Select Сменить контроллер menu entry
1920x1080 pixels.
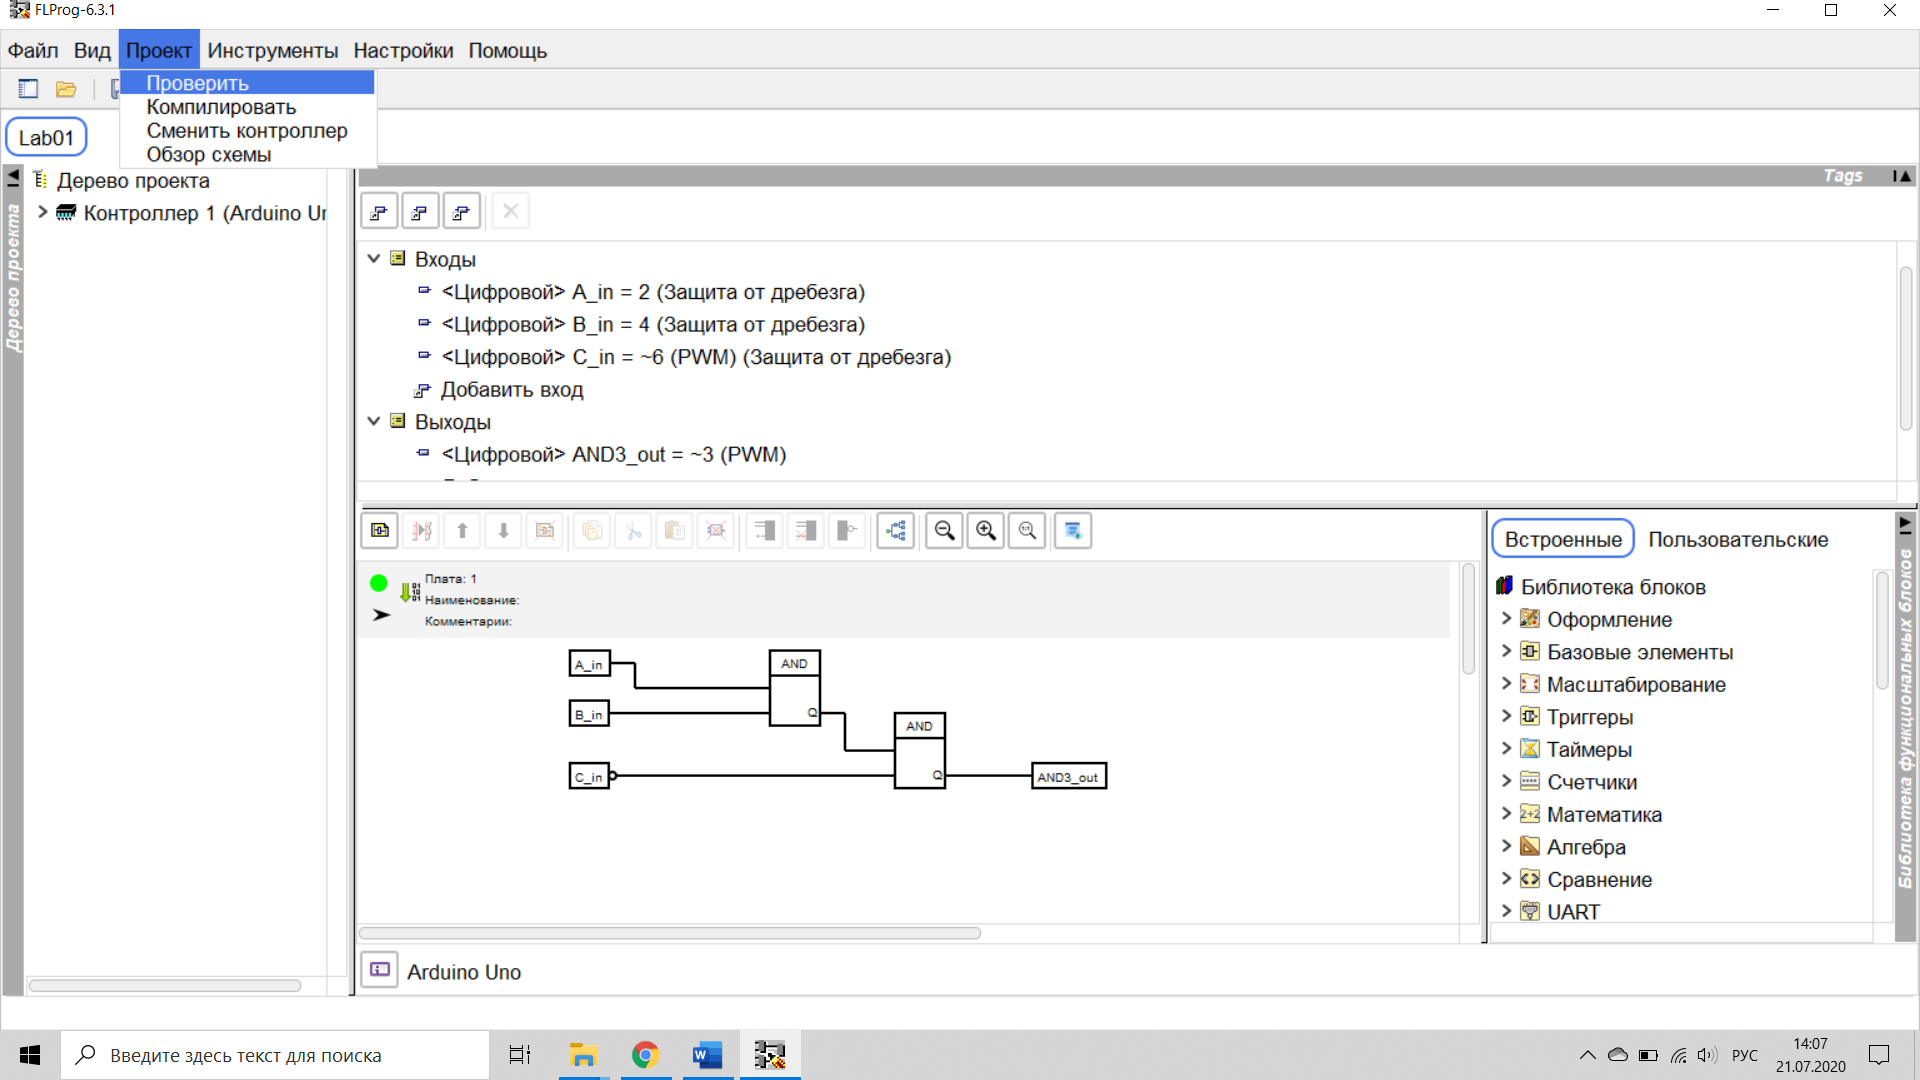pos(247,131)
